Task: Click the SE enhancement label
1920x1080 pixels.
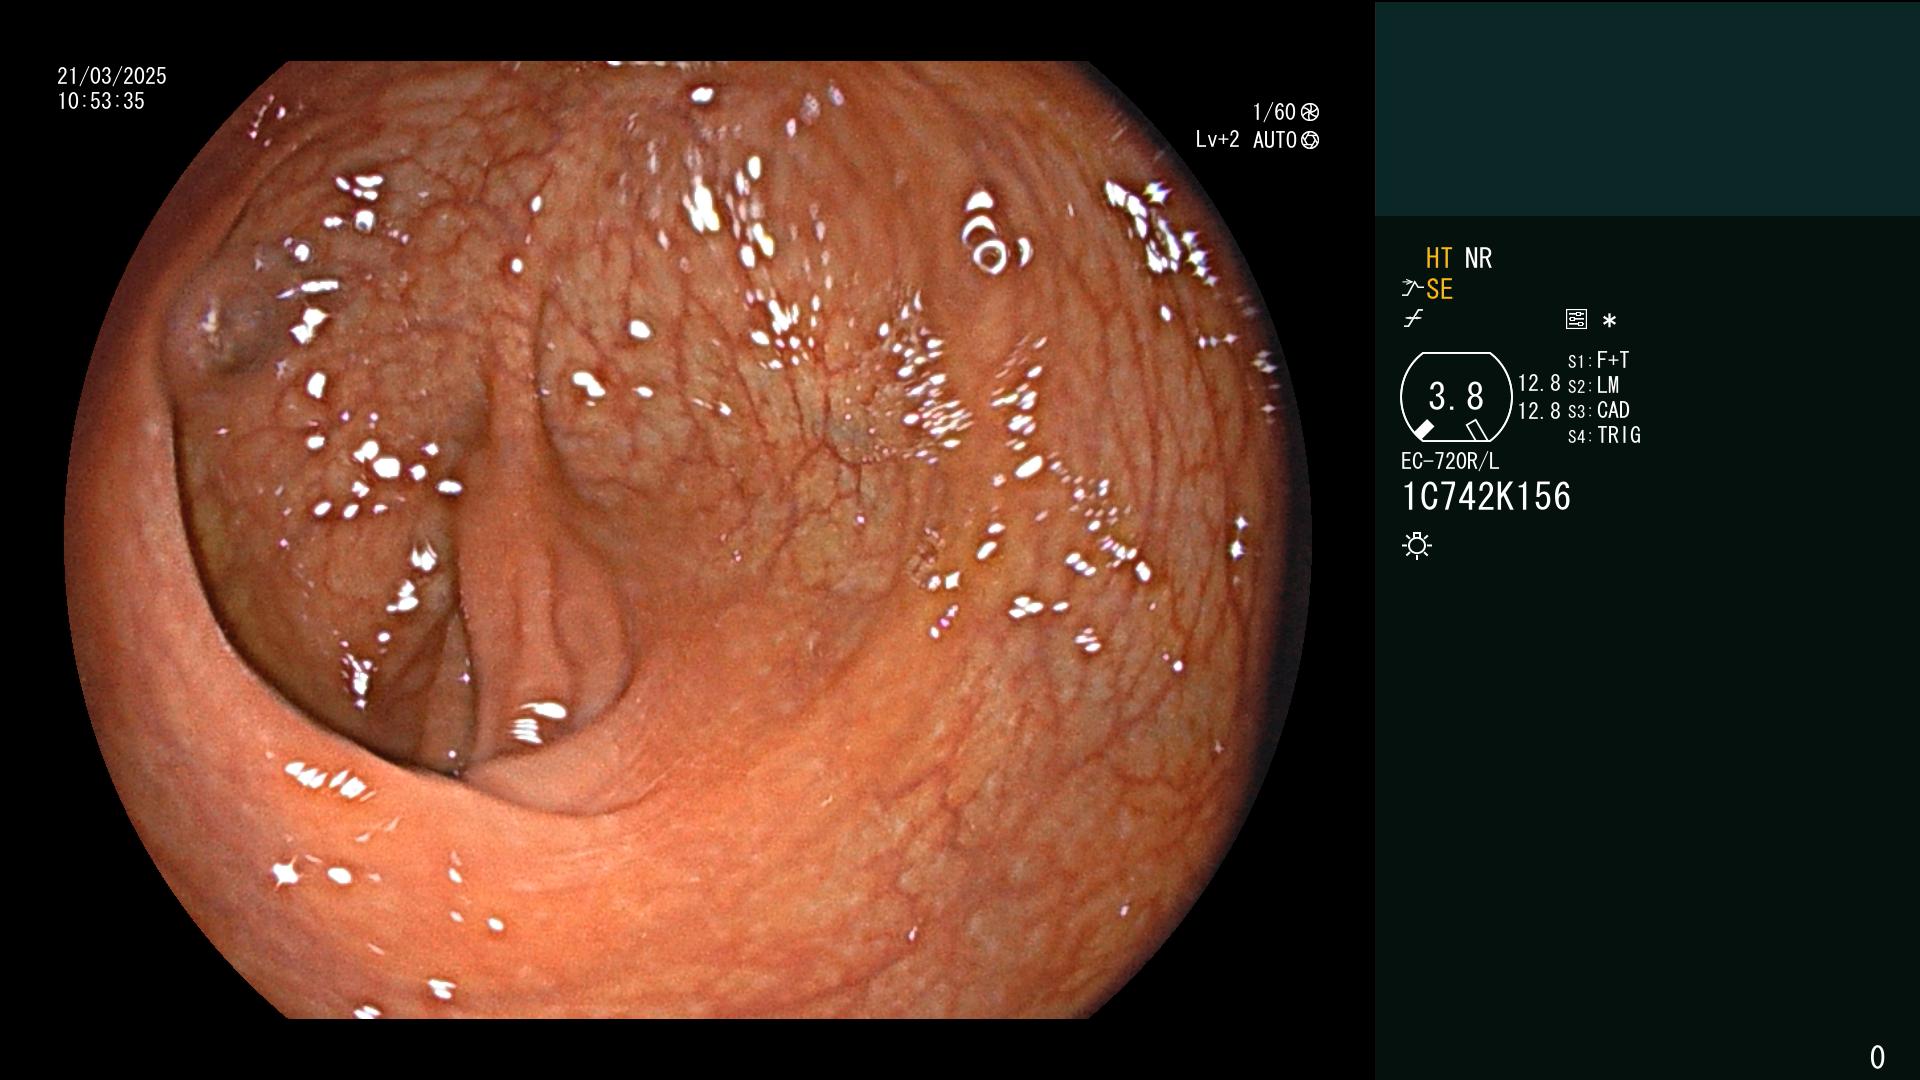Action: point(1439,289)
